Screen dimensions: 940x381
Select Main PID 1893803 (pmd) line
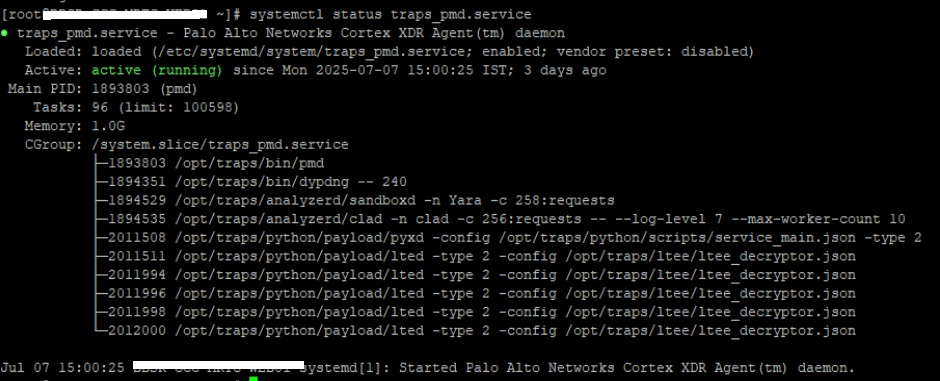(103, 89)
